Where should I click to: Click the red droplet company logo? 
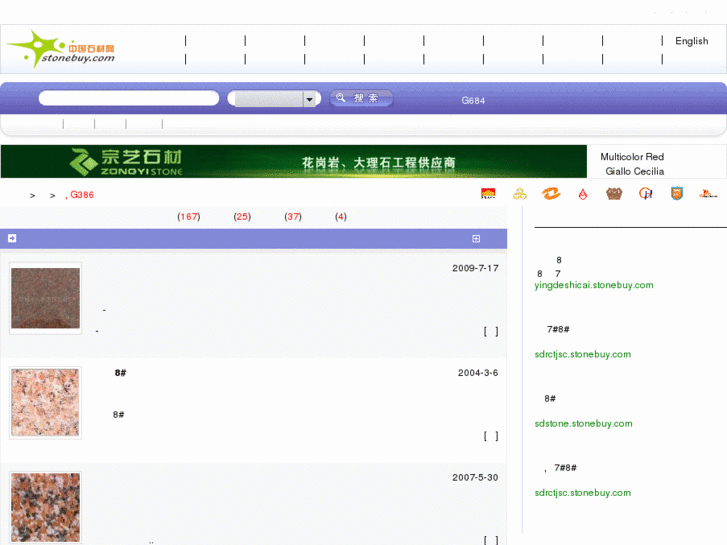(583, 194)
